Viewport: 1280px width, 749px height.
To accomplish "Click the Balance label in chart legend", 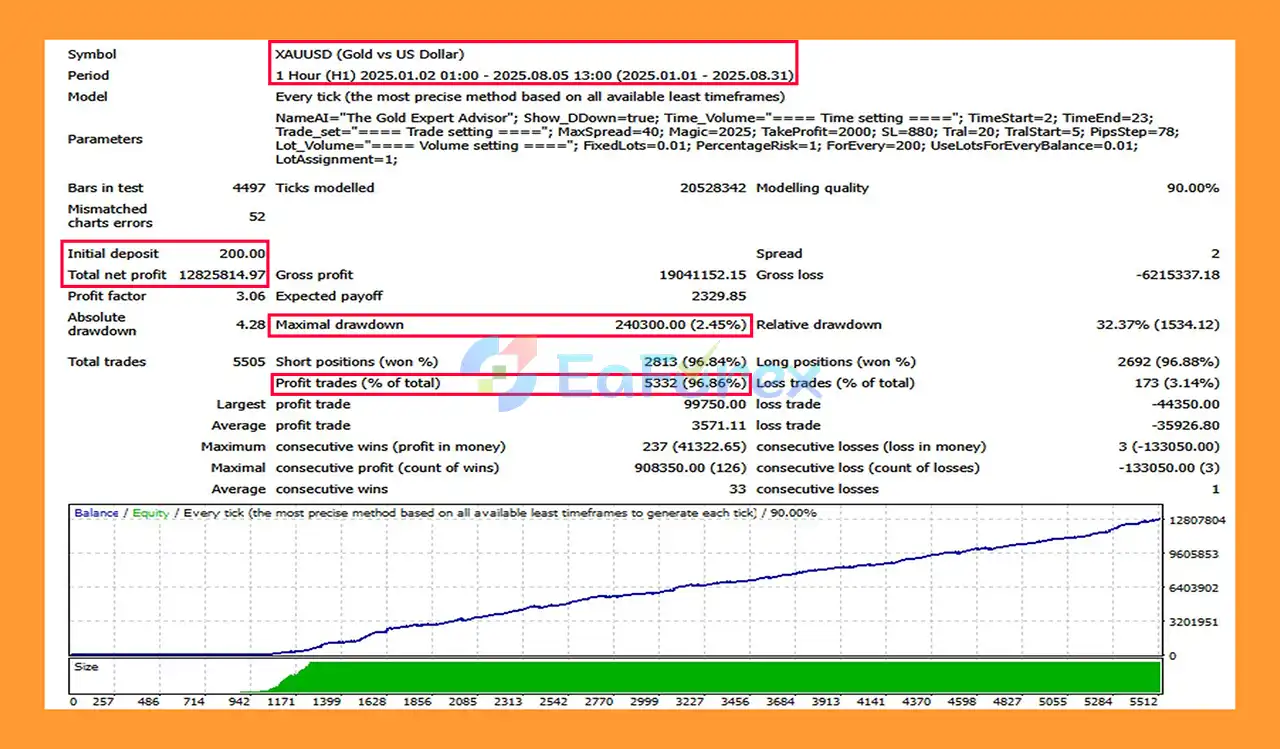I will coord(96,513).
